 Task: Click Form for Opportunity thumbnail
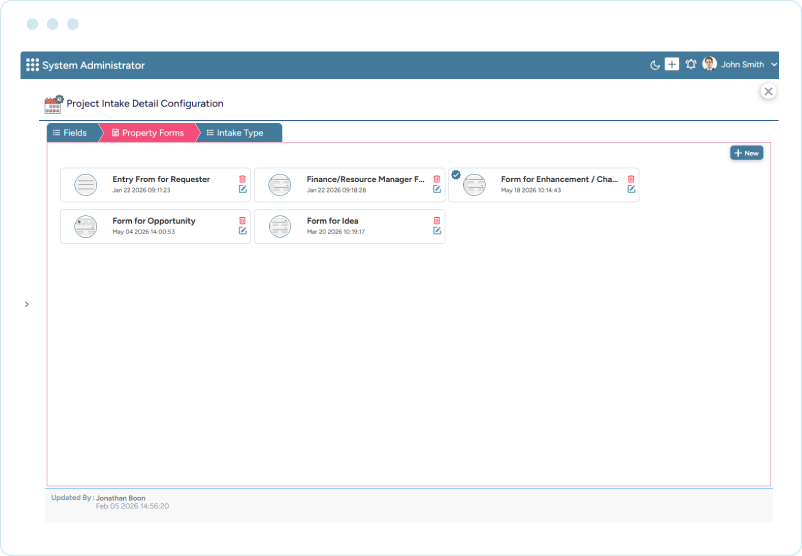pyautogui.click(x=85, y=226)
